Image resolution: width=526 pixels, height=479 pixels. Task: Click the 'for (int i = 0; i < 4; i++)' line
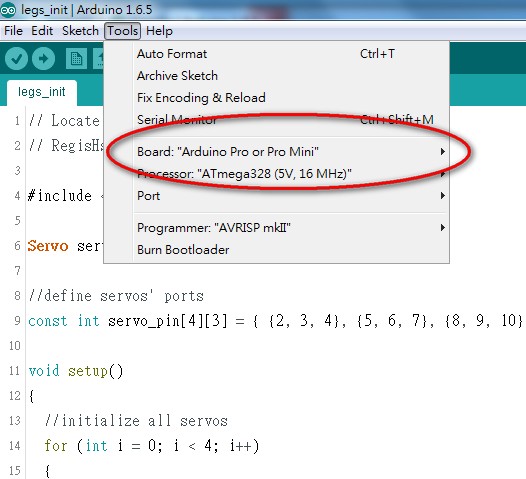[152, 446]
